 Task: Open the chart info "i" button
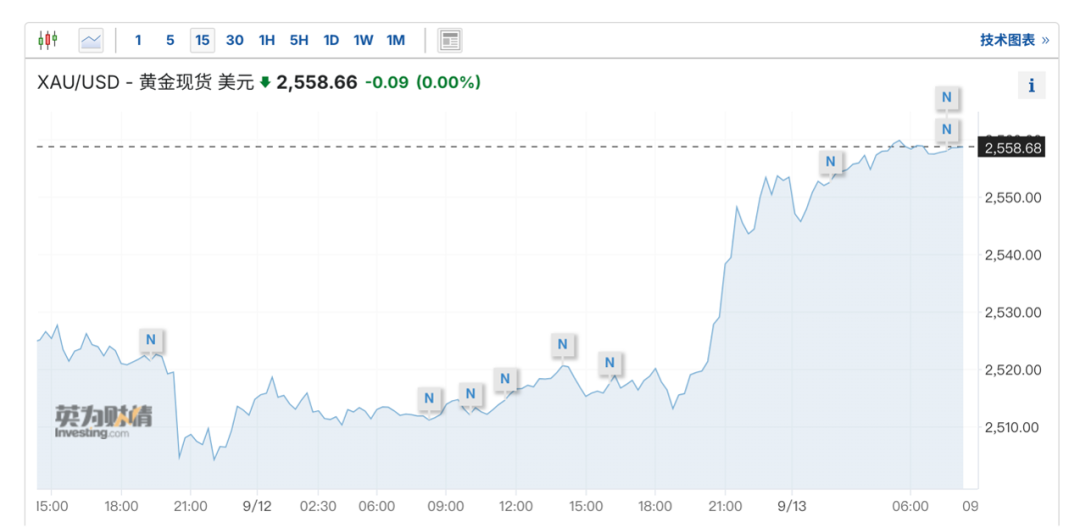coord(1031,86)
